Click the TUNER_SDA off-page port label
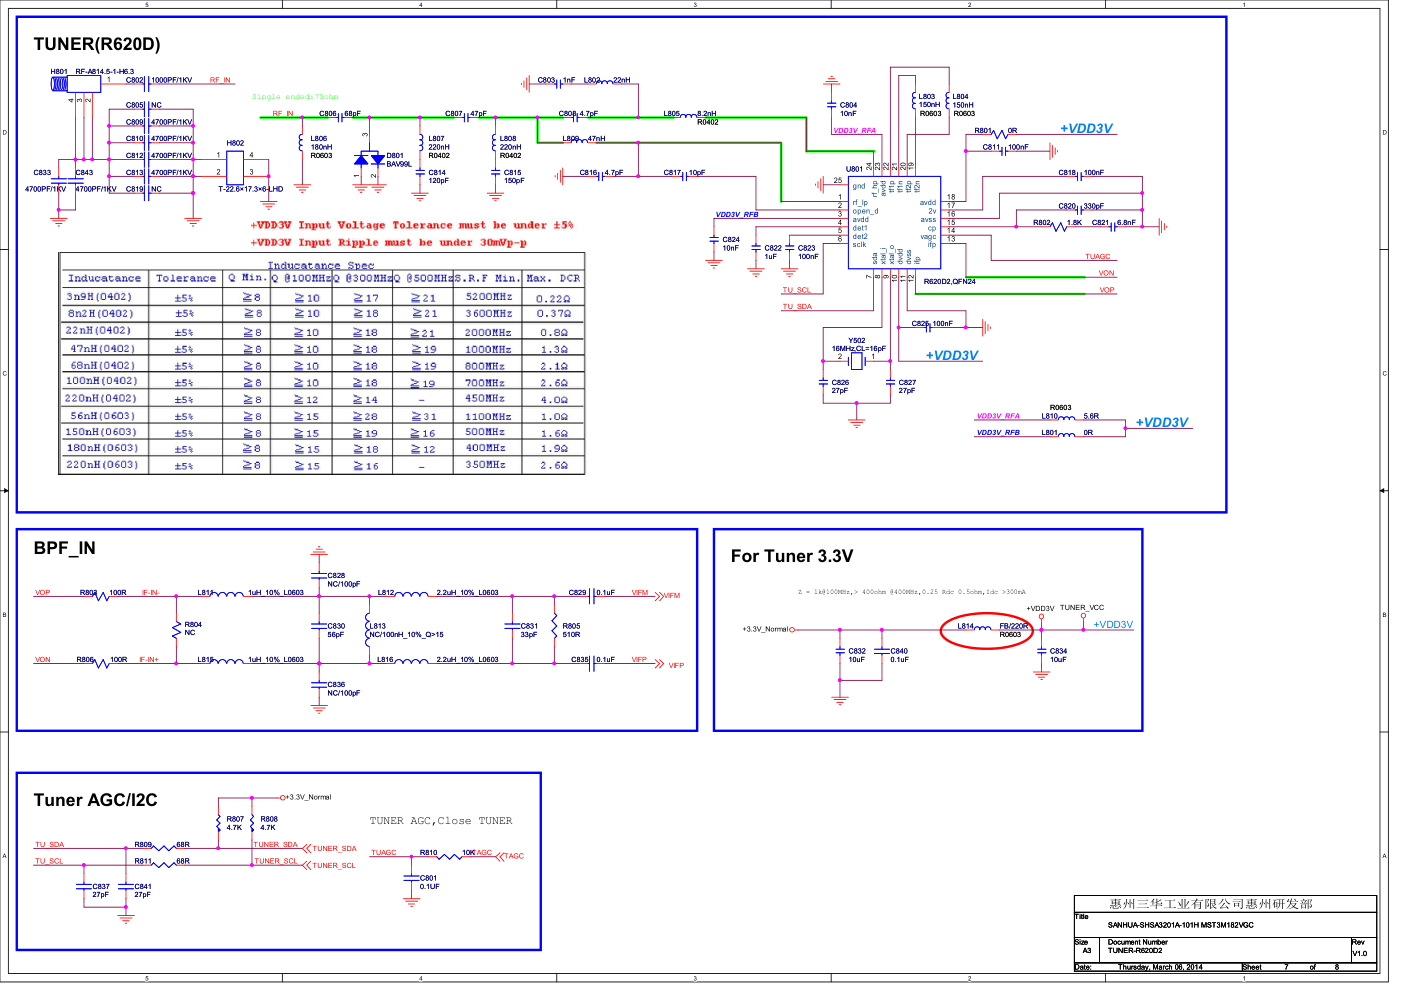Viewport: 1403px width, 992px height. (334, 849)
